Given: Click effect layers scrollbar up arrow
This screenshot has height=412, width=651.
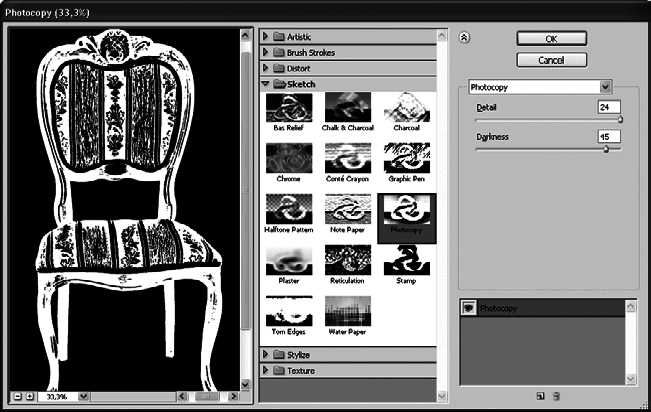Looking at the screenshot, I should pyautogui.click(x=631, y=306).
